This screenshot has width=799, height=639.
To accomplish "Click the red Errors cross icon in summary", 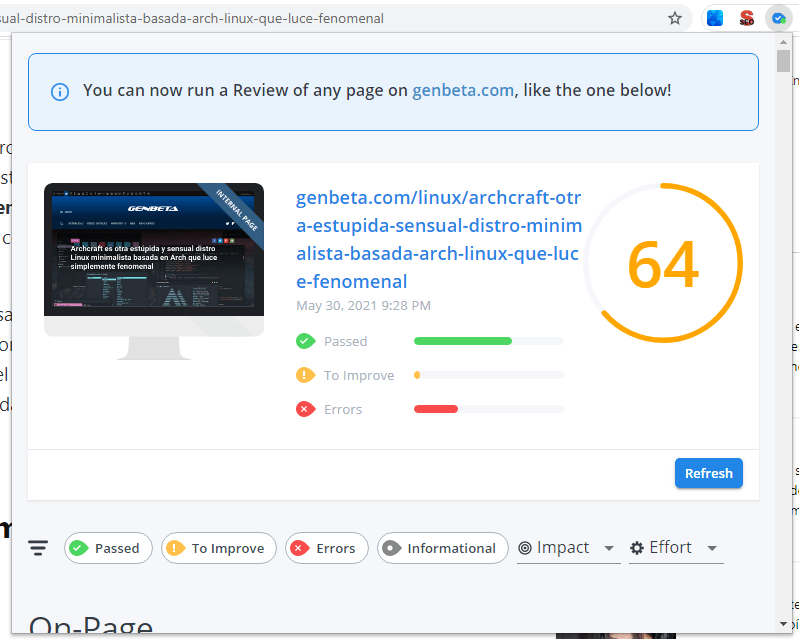I will [x=305, y=409].
